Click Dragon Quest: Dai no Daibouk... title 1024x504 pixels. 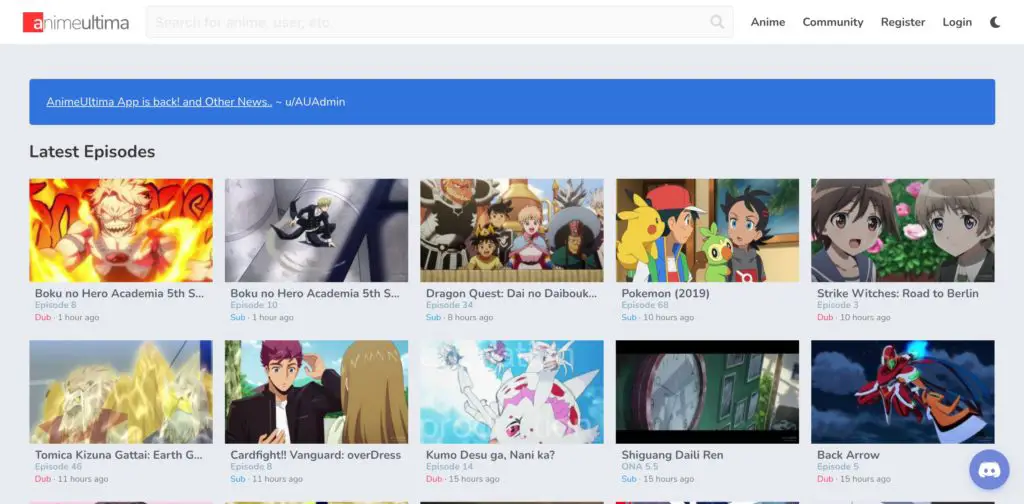[511, 294]
